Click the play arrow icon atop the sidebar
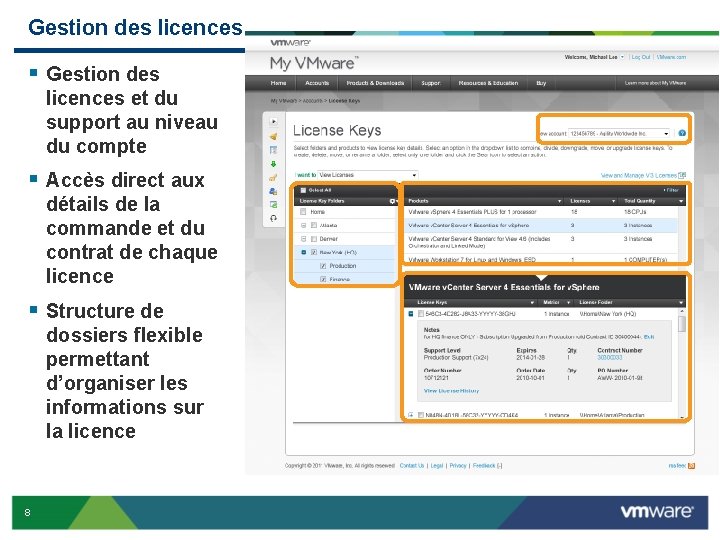Viewport: 720px width, 540px height. [274, 122]
